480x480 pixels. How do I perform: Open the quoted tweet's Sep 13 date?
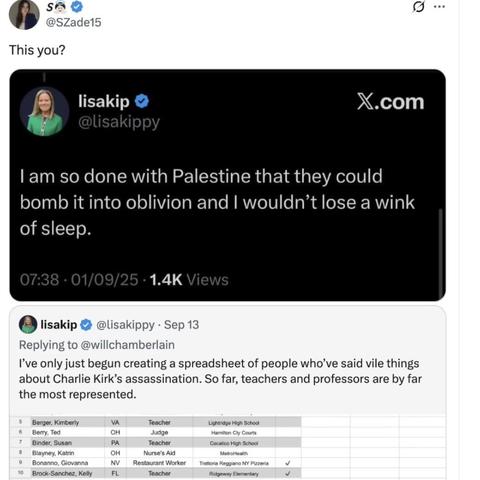coord(181,325)
